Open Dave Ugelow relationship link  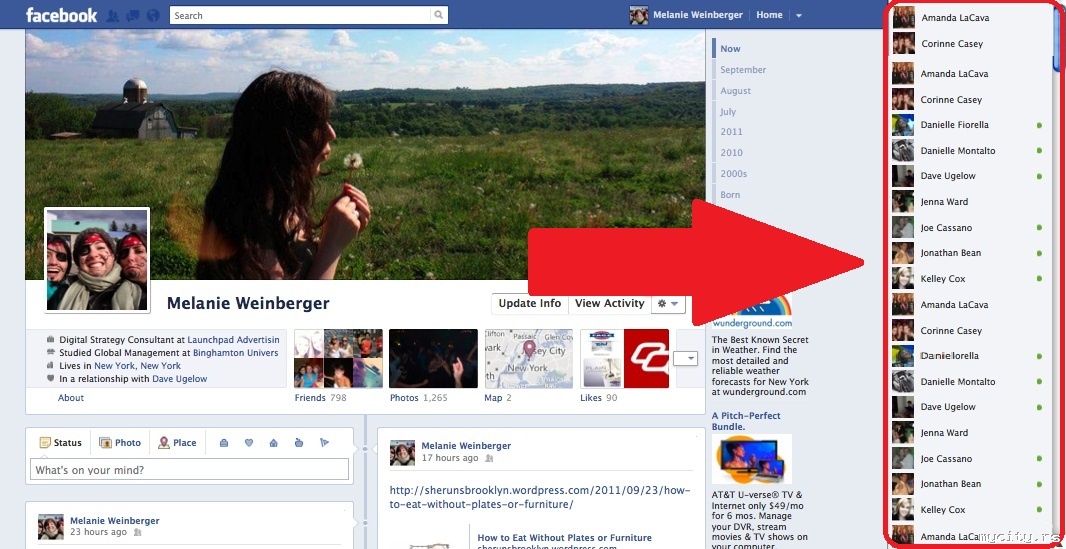(x=179, y=378)
